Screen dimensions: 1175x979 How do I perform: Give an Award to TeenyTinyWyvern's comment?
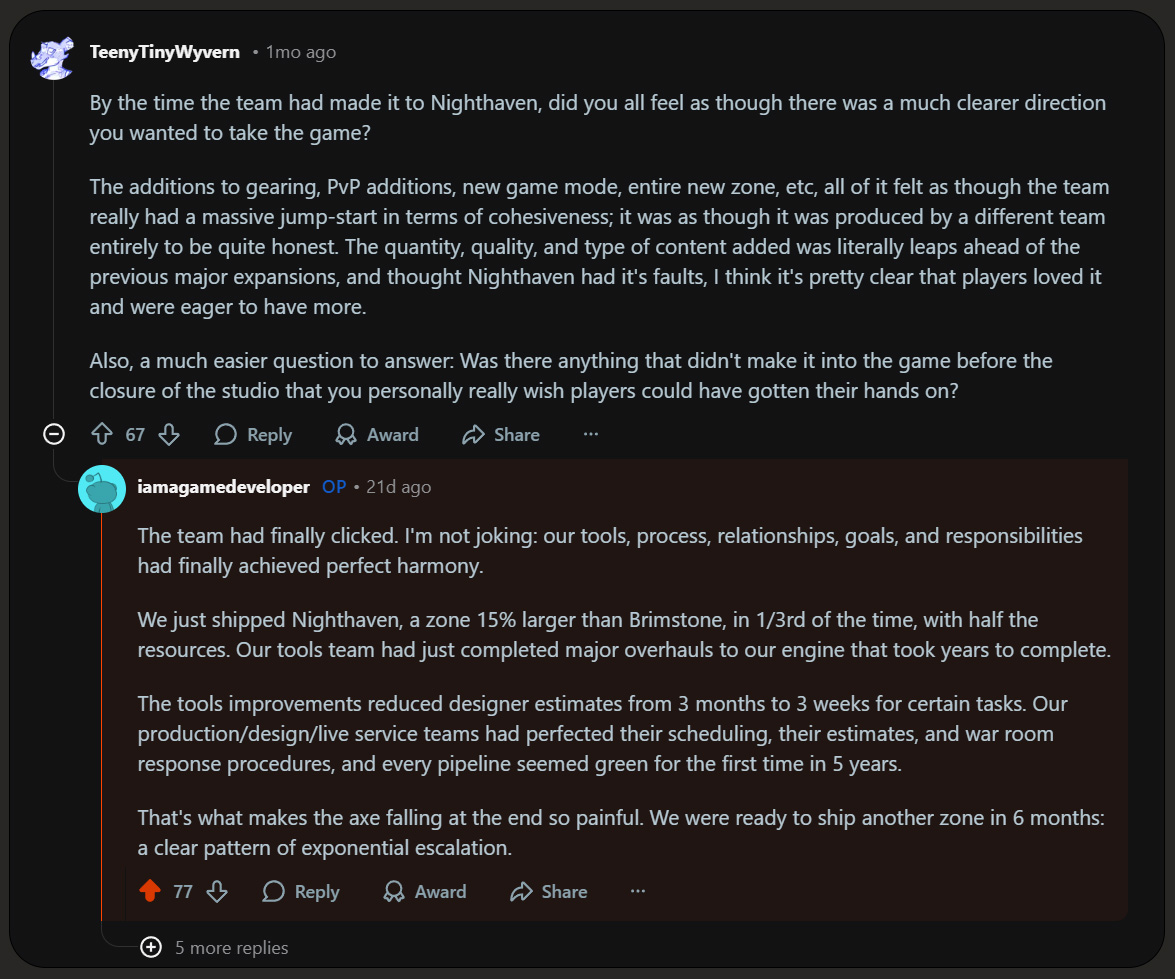tap(378, 434)
